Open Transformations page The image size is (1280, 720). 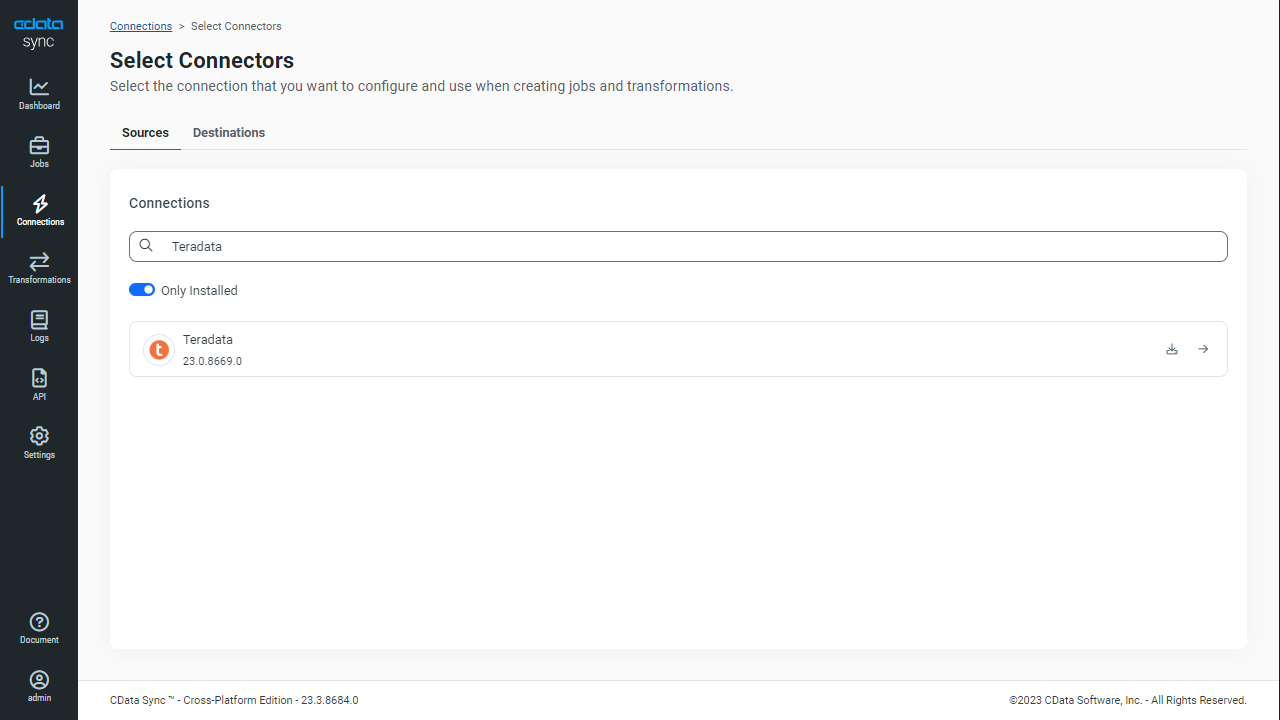[39, 269]
